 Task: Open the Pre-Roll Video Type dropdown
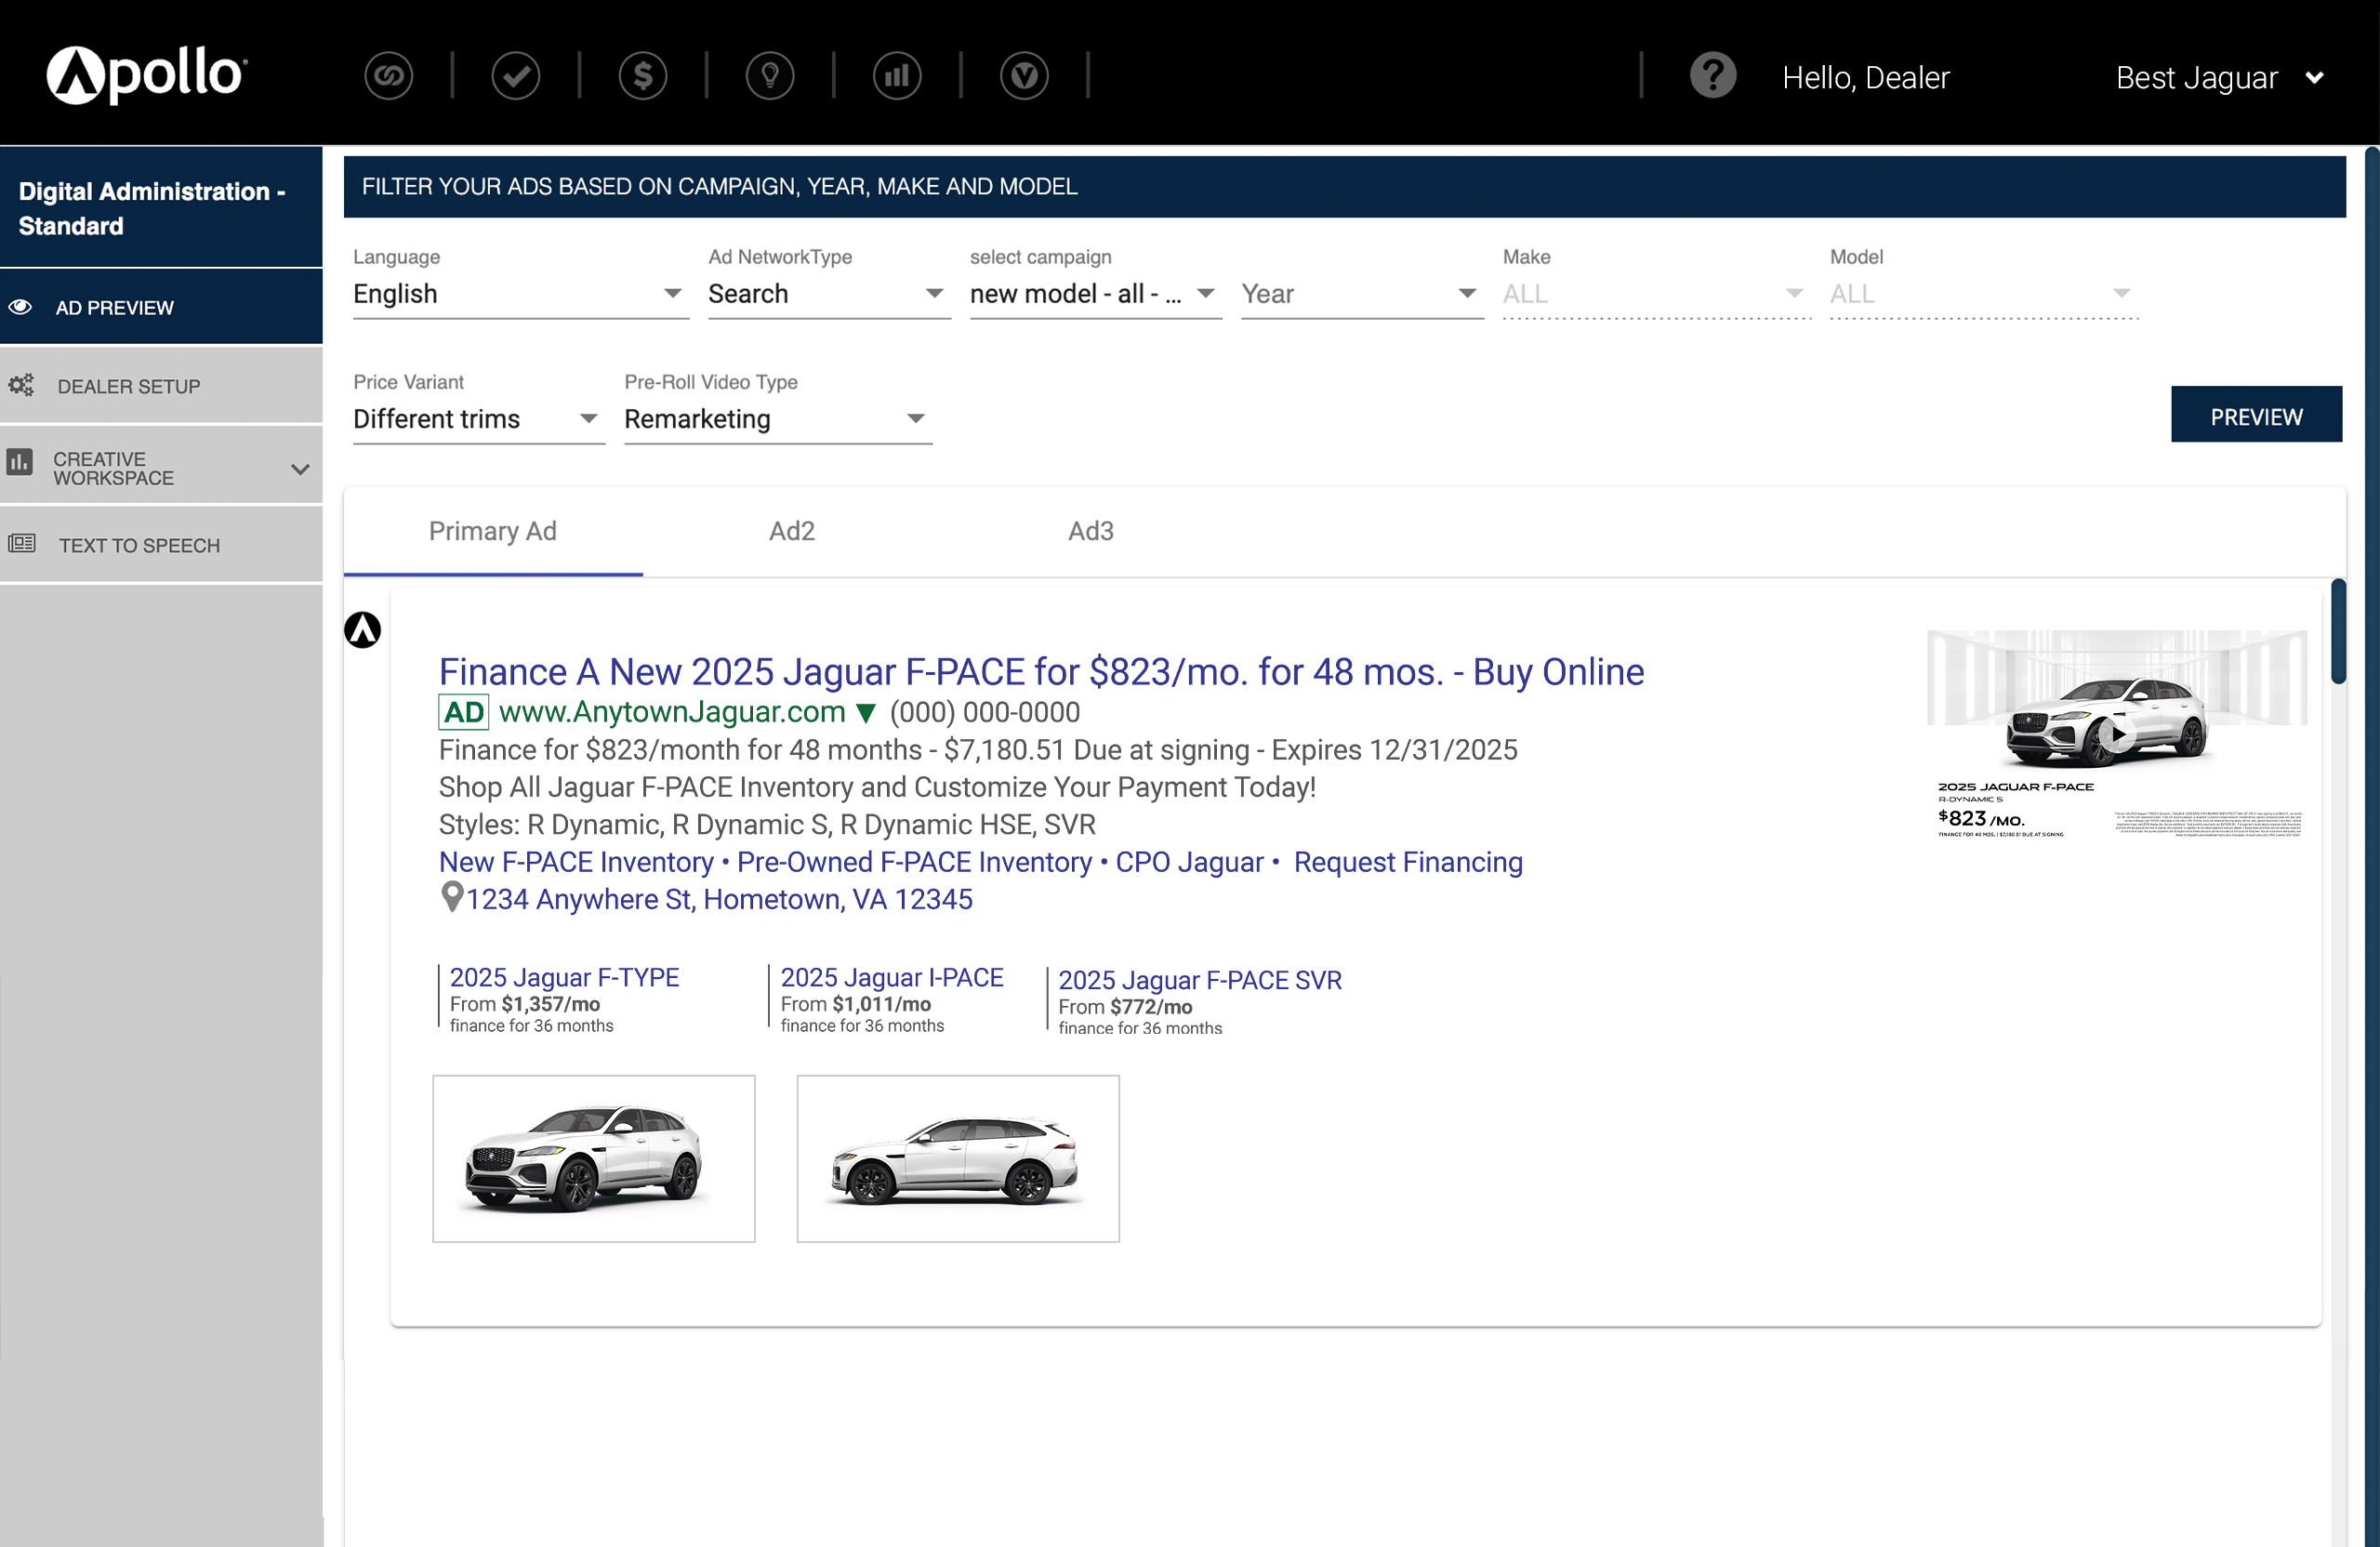778,419
